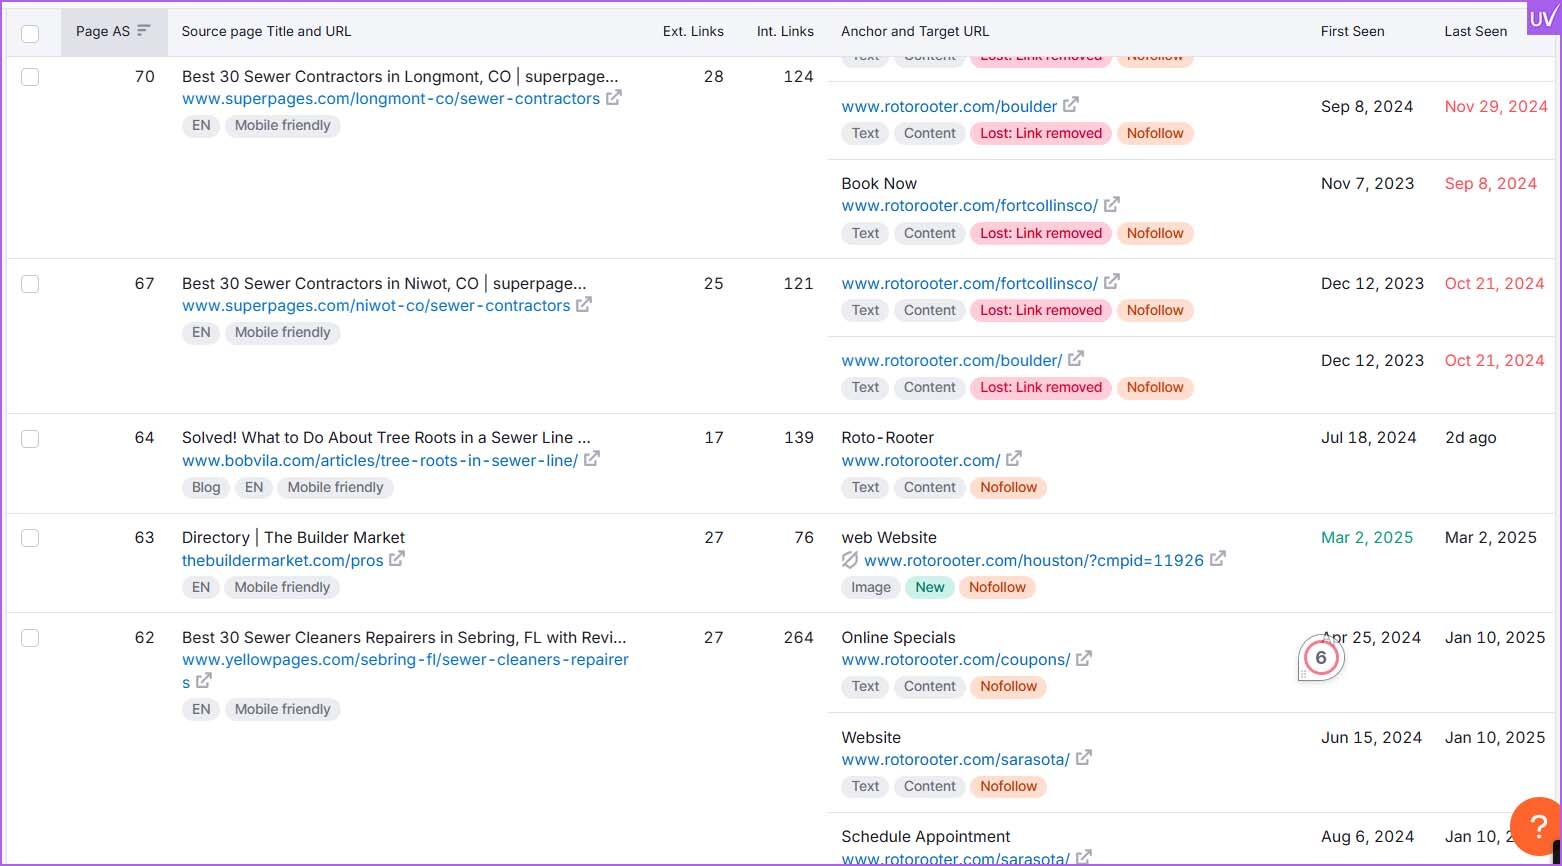Image resolution: width=1562 pixels, height=866 pixels.
Task: Click the Int. Links value 264
Action: coord(799,637)
